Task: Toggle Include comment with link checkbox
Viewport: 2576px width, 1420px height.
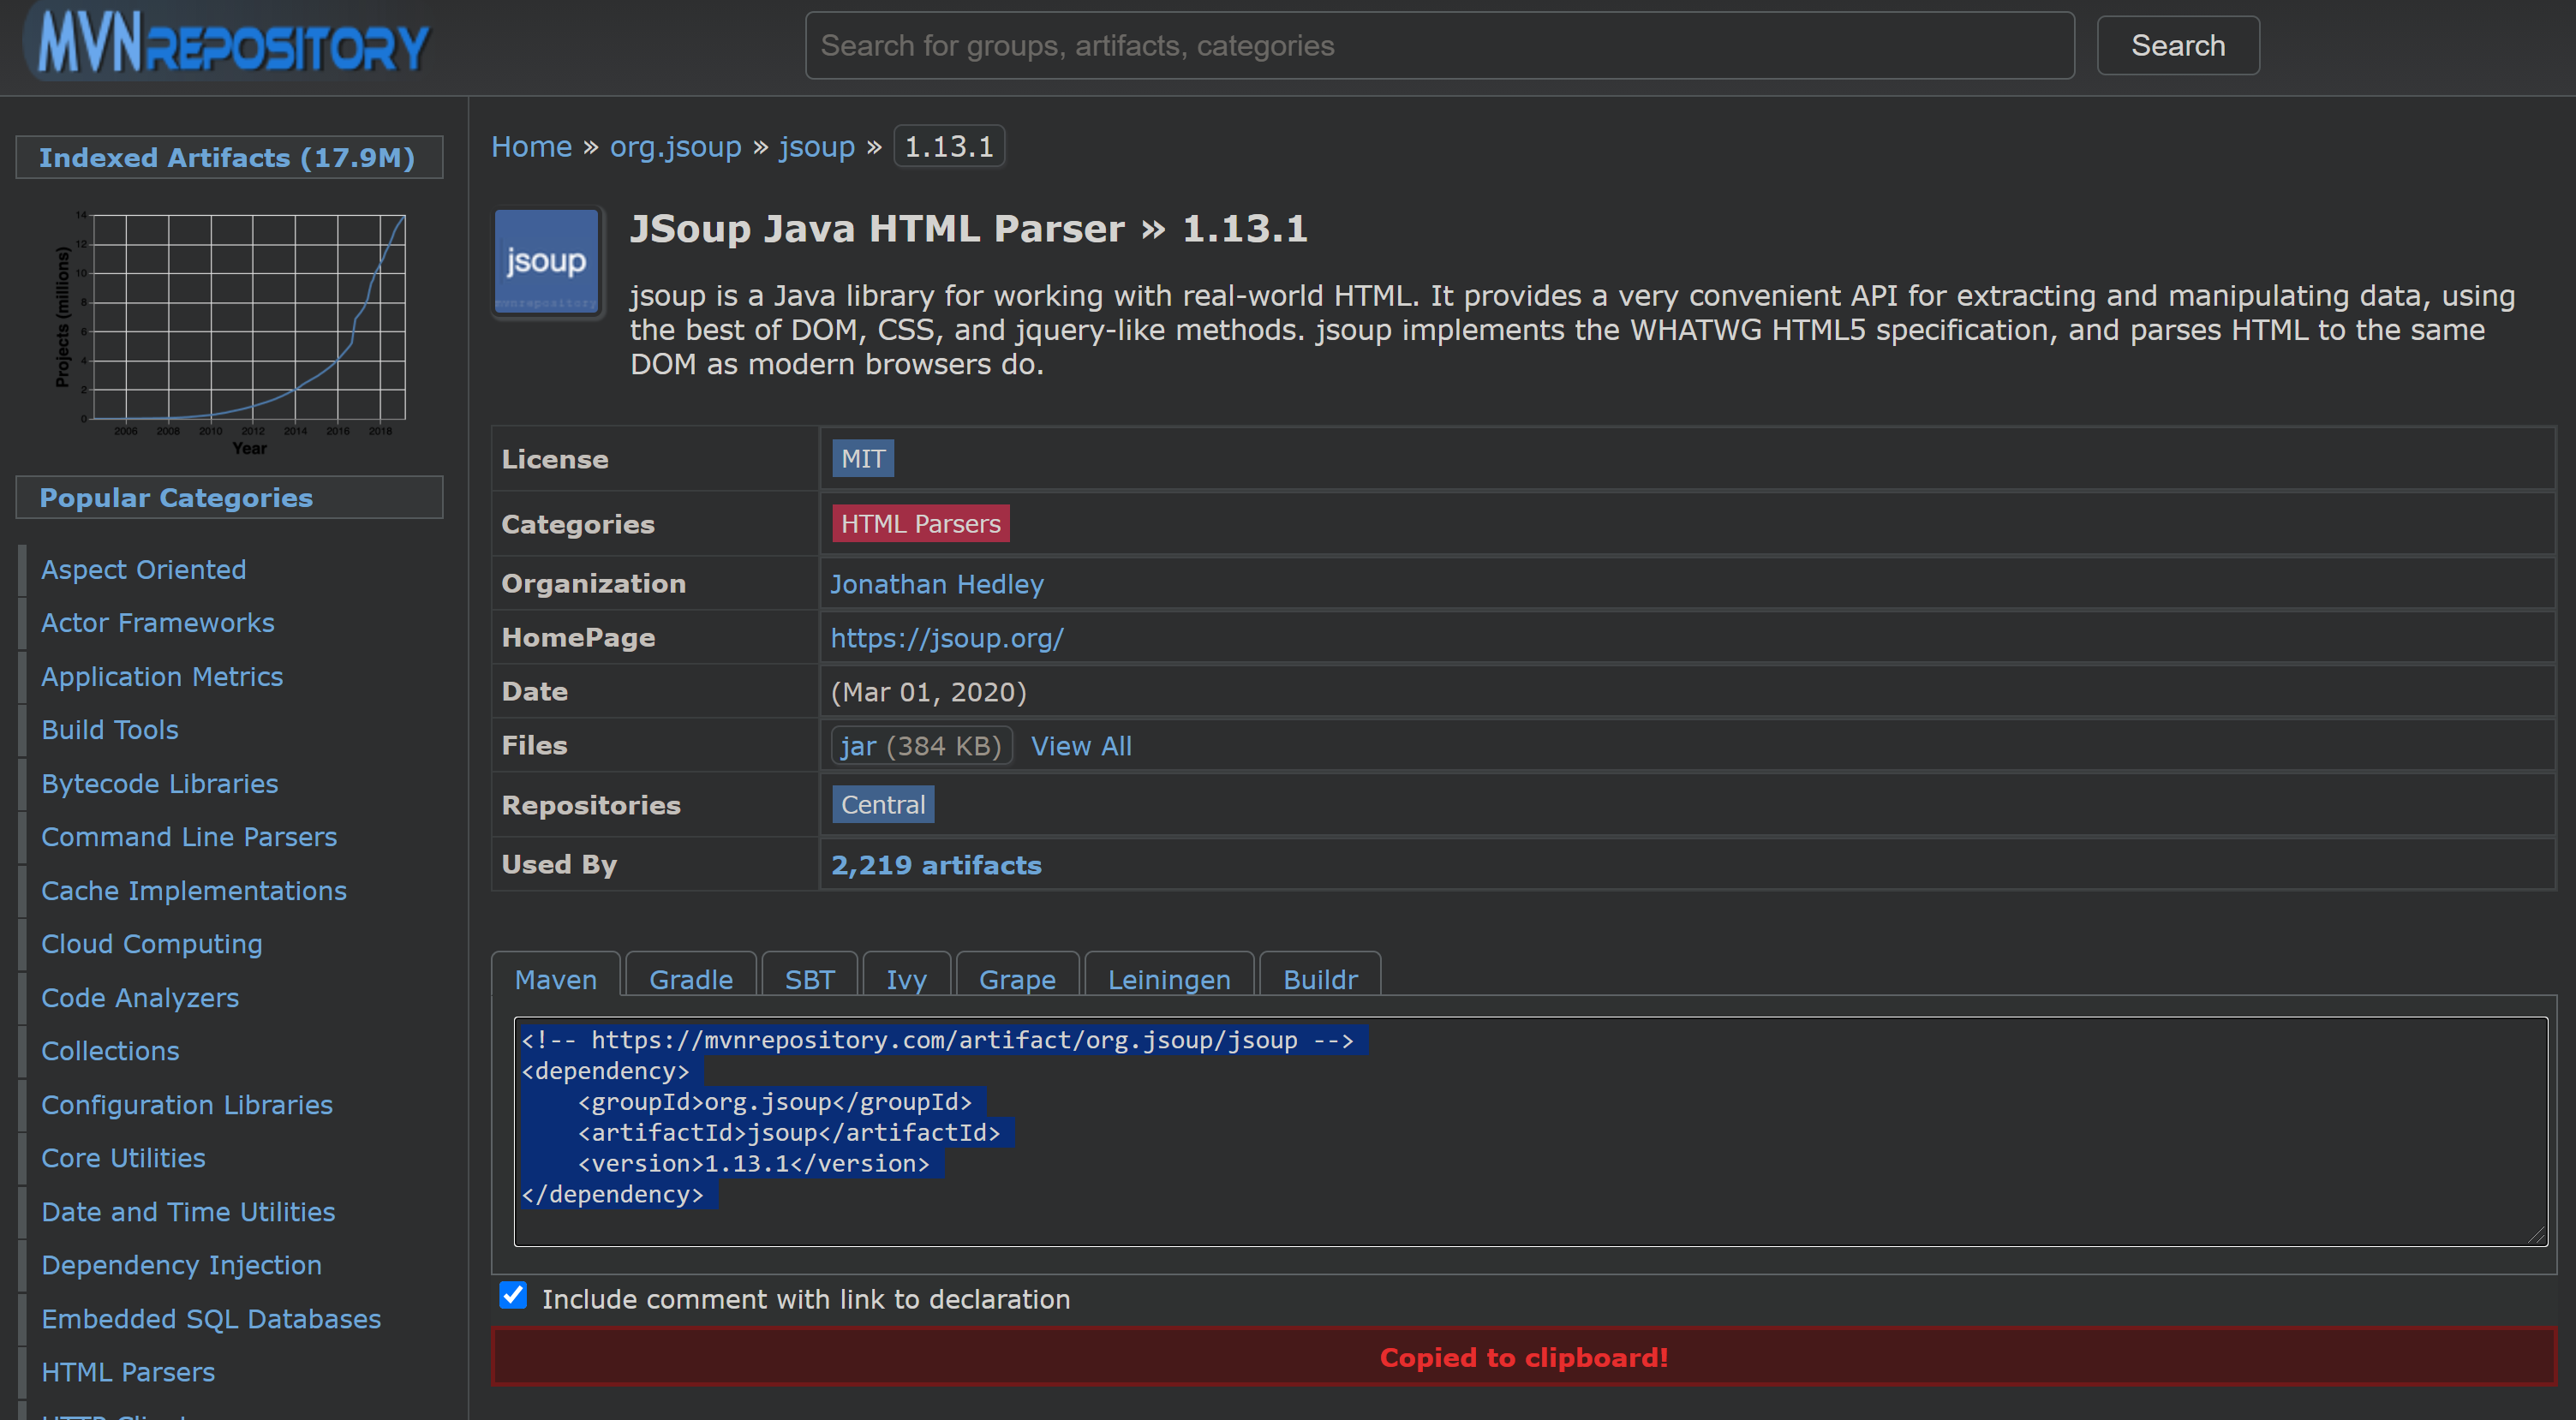Action: click(x=513, y=1295)
